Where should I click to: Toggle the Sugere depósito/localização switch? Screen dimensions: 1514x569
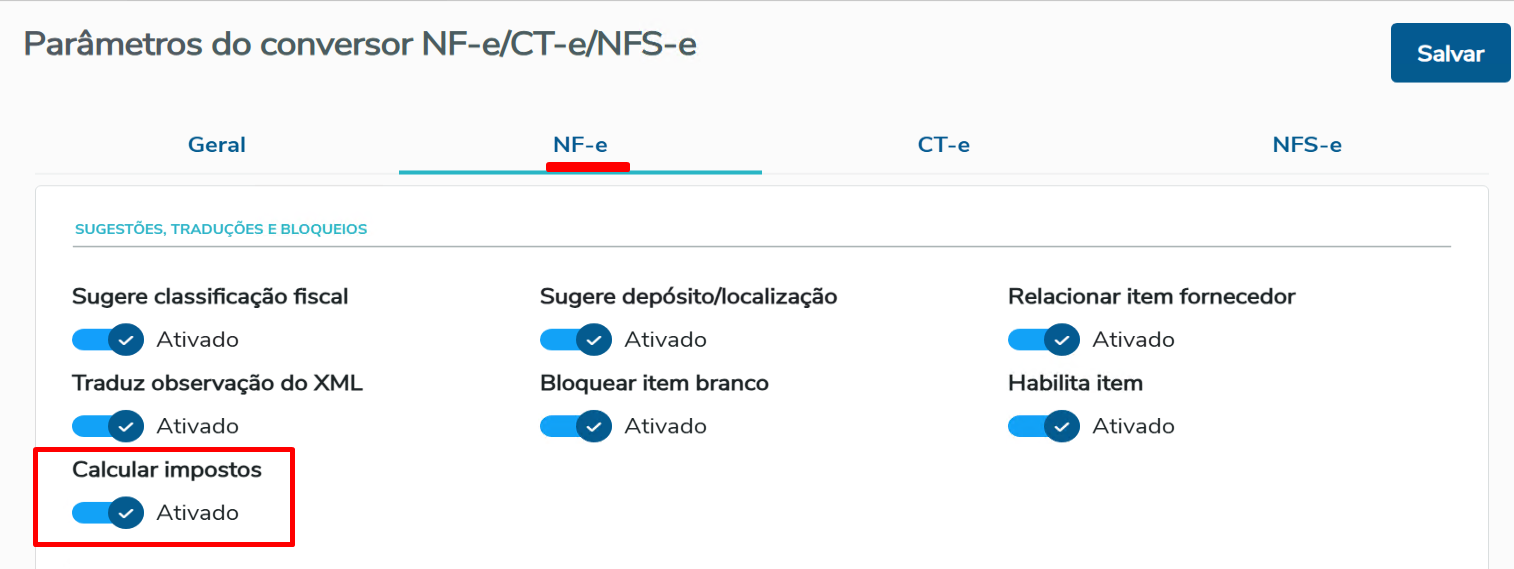click(x=576, y=340)
